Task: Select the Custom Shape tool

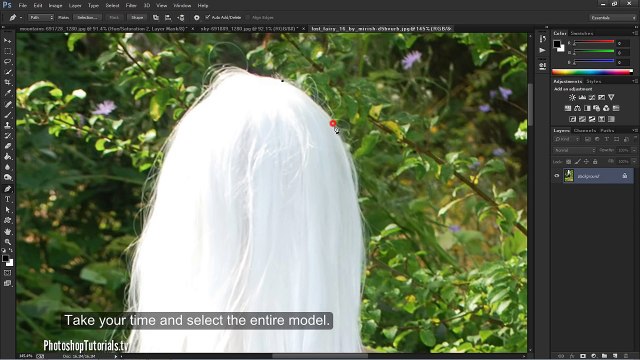Action: click(x=7, y=220)
